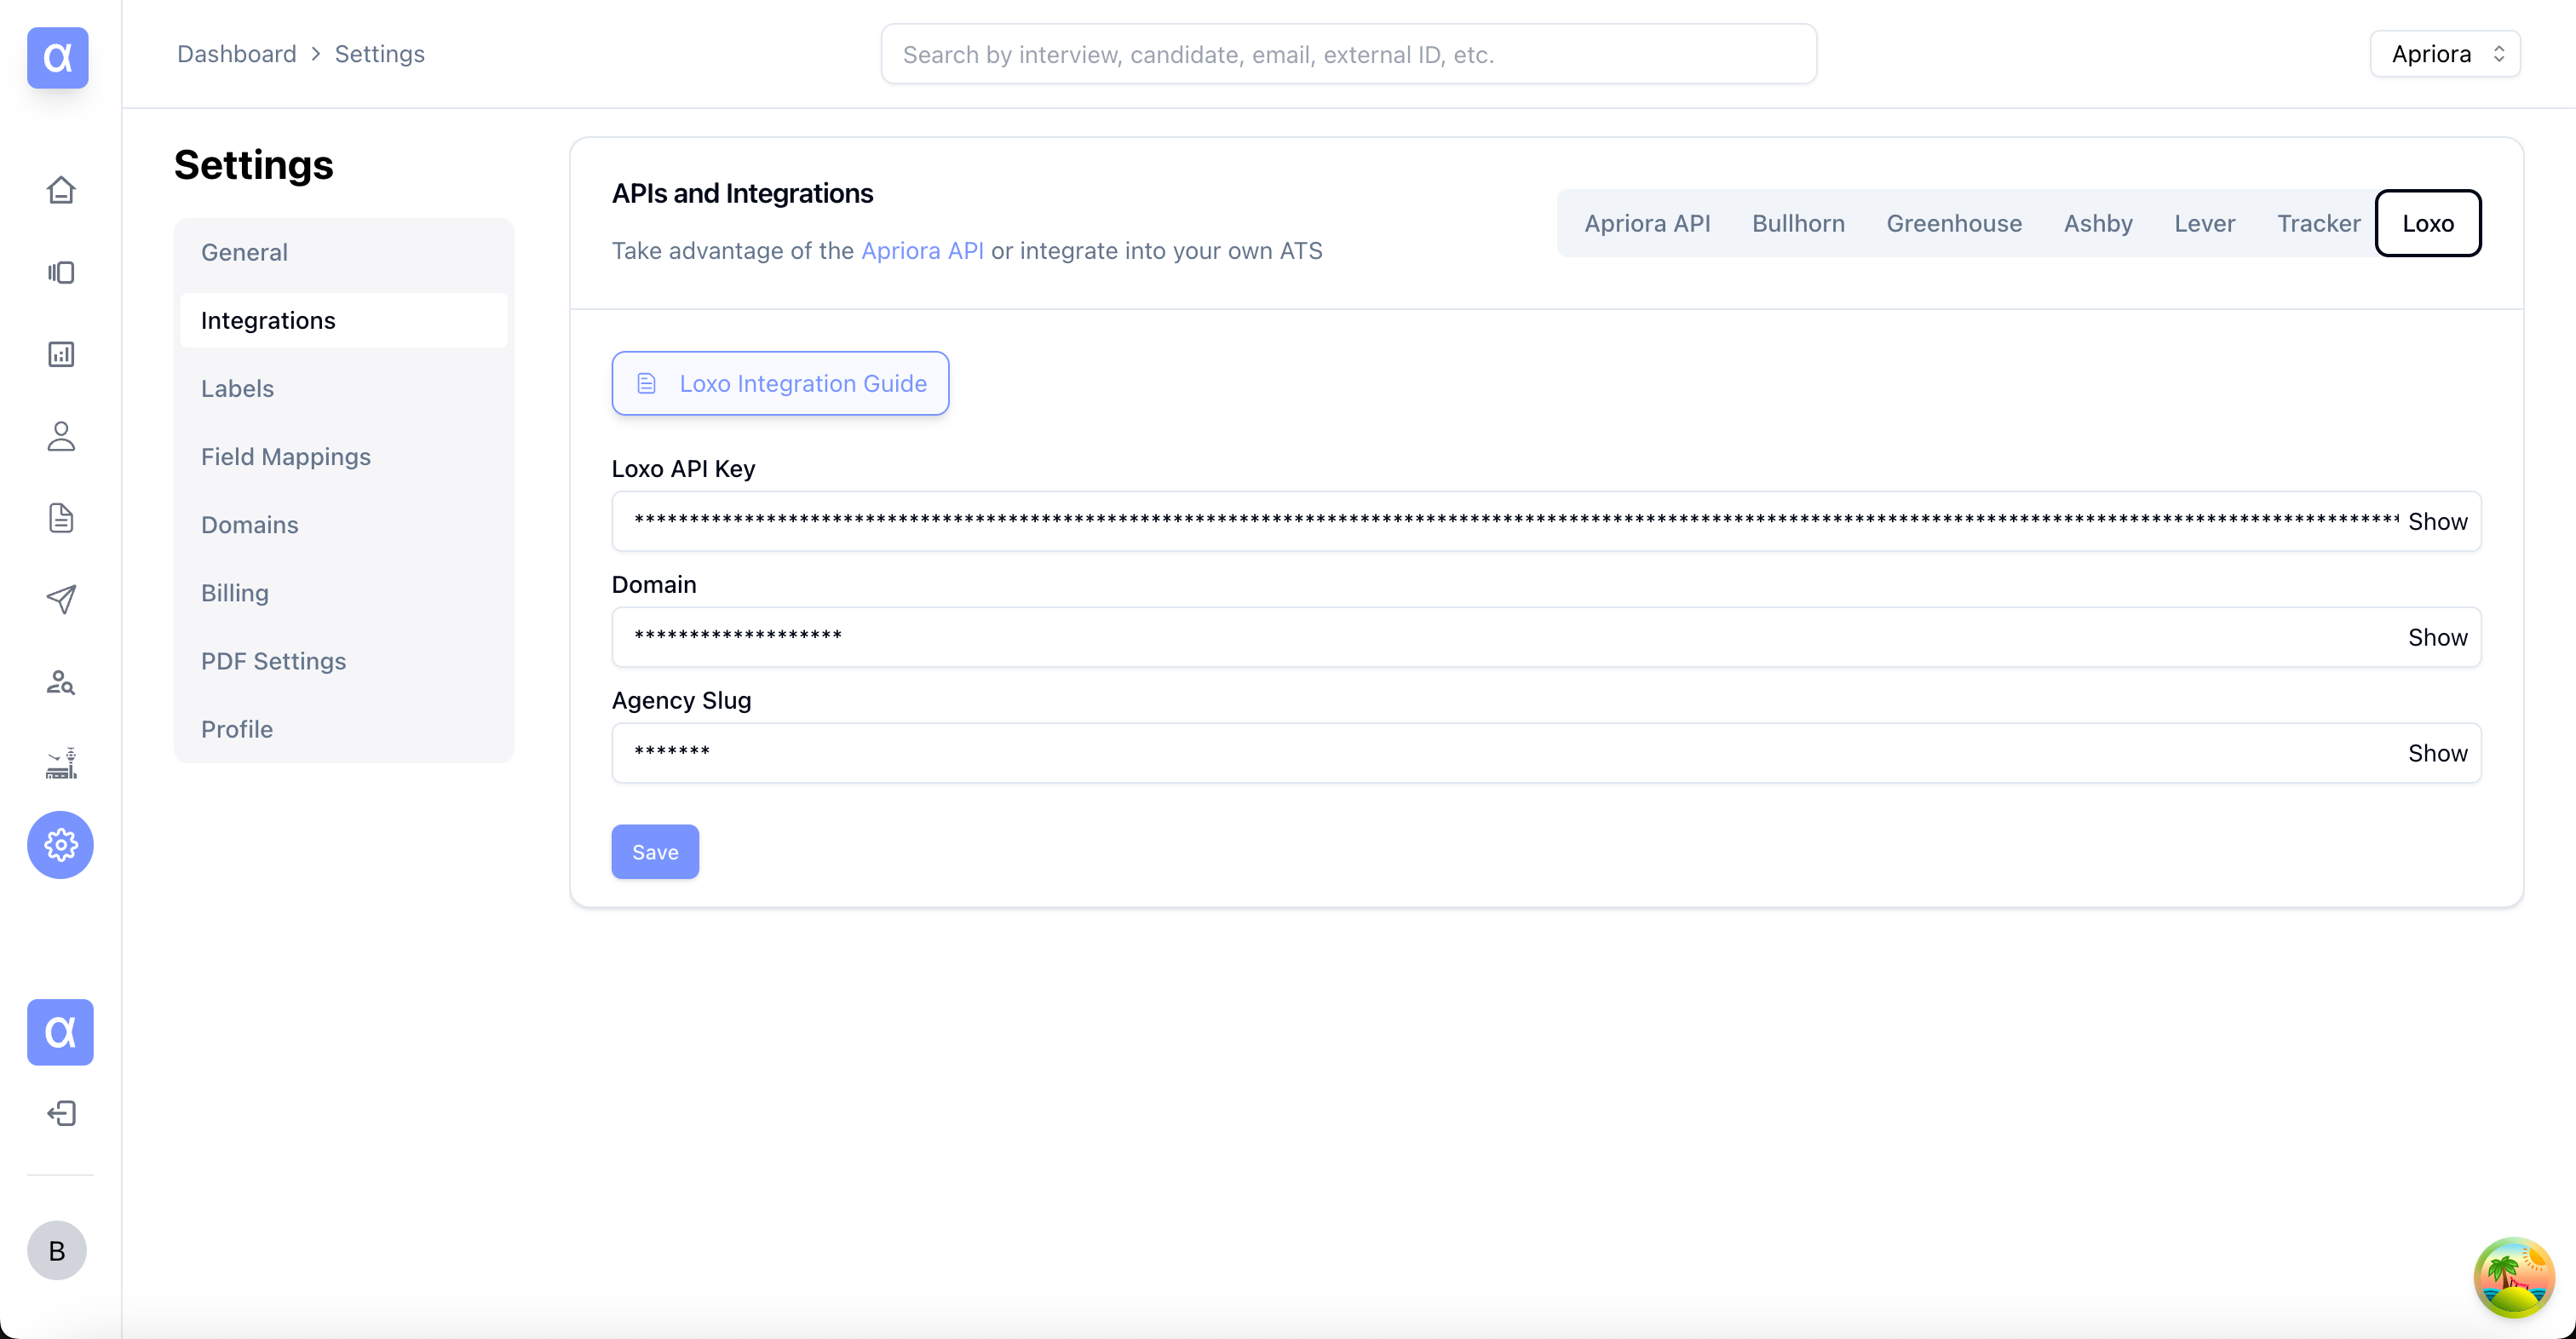This screenshot has width=2576, height=1339.
Task: Click into the Agency Slug field
Action: [x=1546, y=753]
